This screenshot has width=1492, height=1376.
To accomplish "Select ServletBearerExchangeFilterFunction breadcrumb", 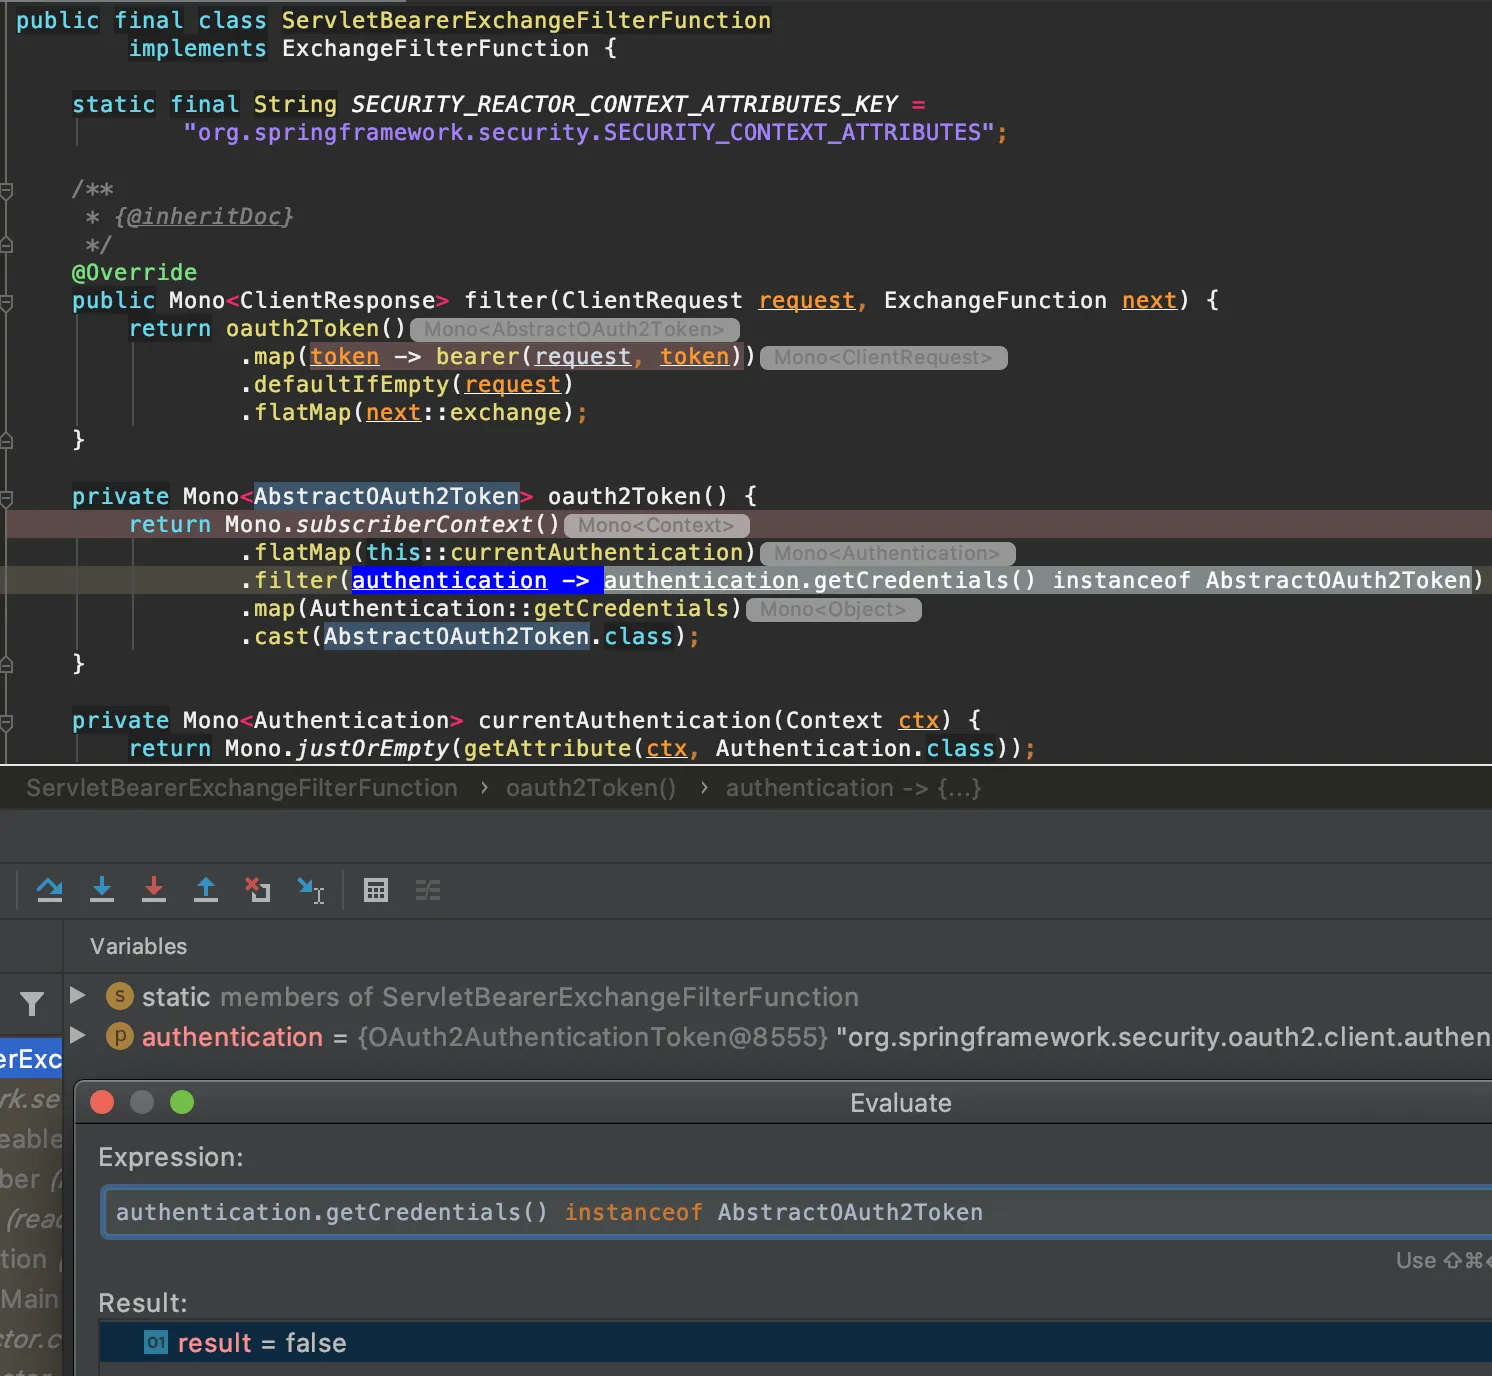I will pos(242,788).
